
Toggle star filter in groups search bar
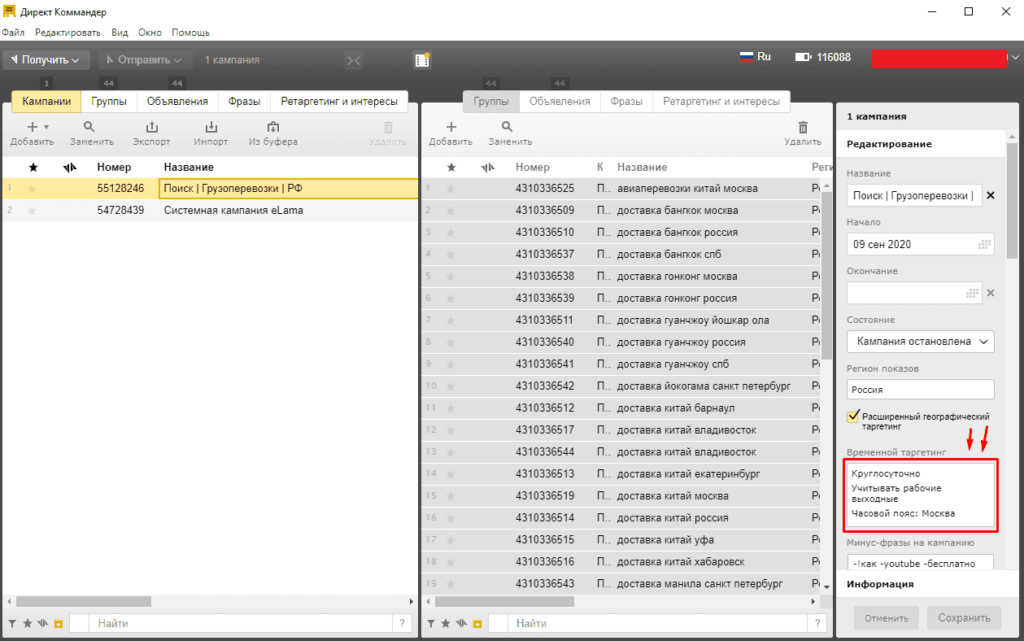click(446, 623)
